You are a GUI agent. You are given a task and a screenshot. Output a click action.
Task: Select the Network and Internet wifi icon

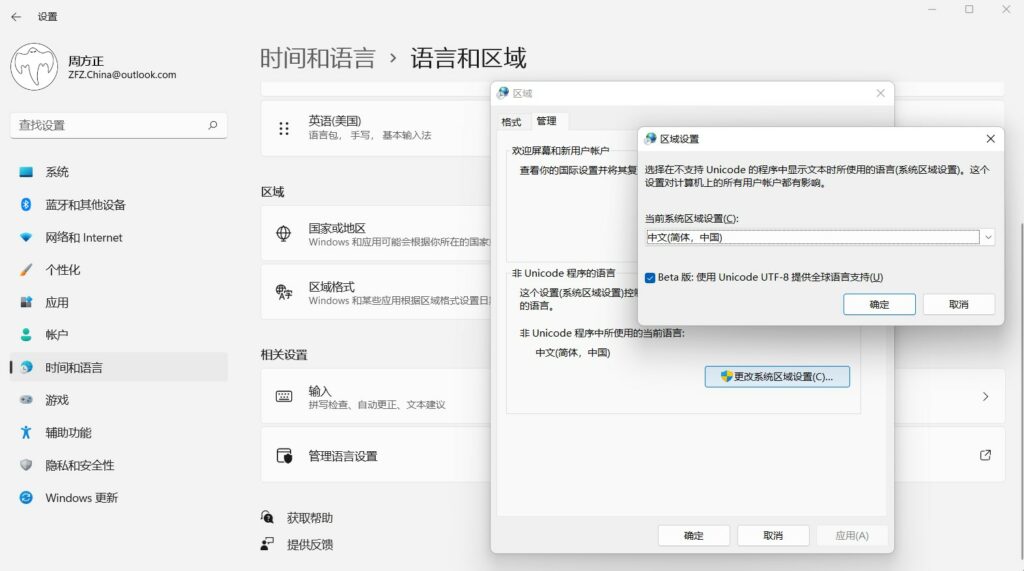[26, 238]
